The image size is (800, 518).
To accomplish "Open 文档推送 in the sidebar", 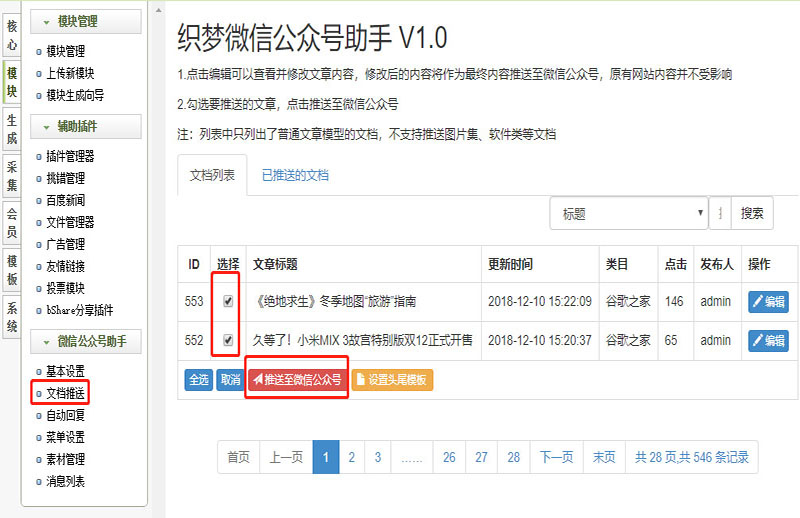I will pos(65,393).
